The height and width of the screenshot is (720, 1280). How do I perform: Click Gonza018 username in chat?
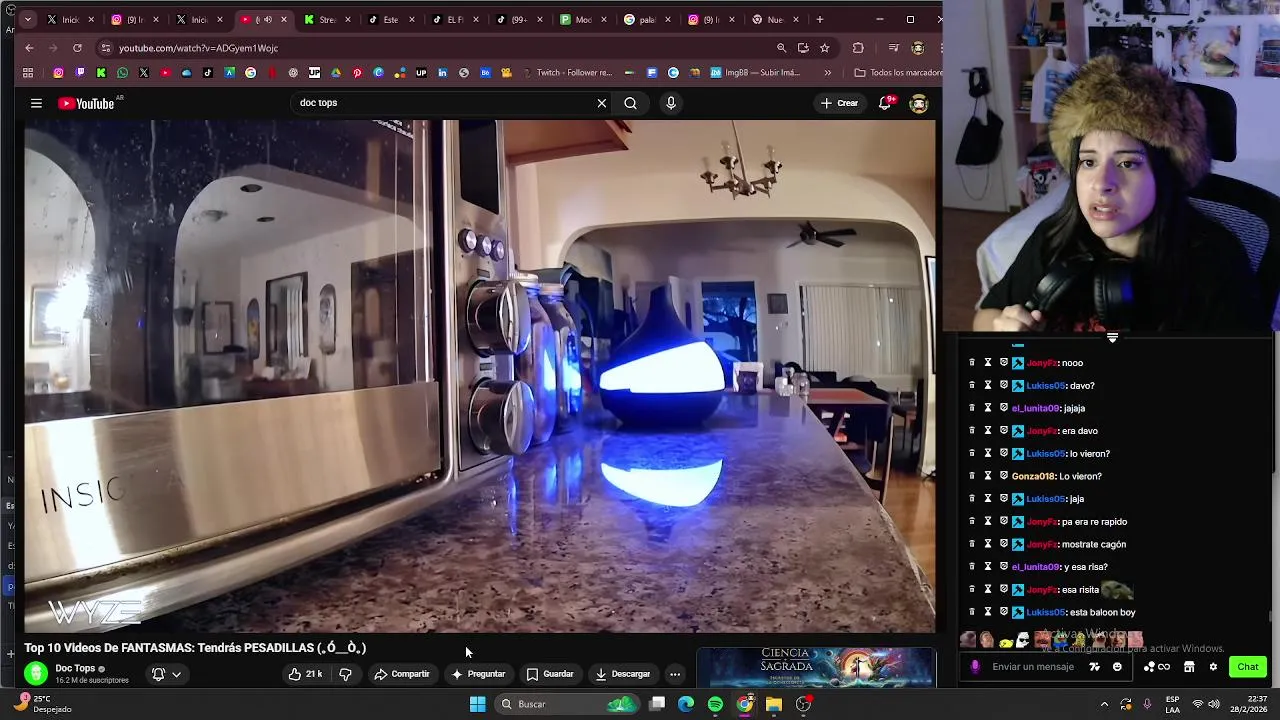pyautogui.click(x=1033, y=476)
